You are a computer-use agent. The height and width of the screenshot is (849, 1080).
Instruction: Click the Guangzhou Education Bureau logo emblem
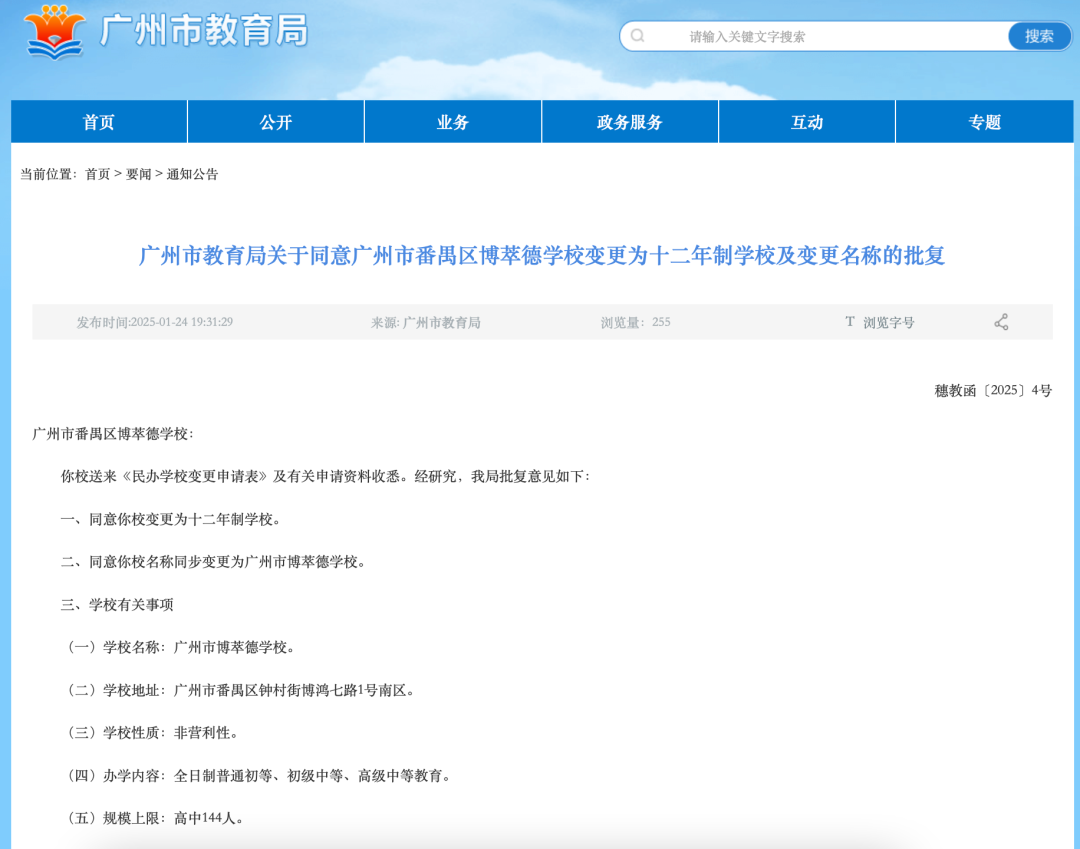point(54,32)
